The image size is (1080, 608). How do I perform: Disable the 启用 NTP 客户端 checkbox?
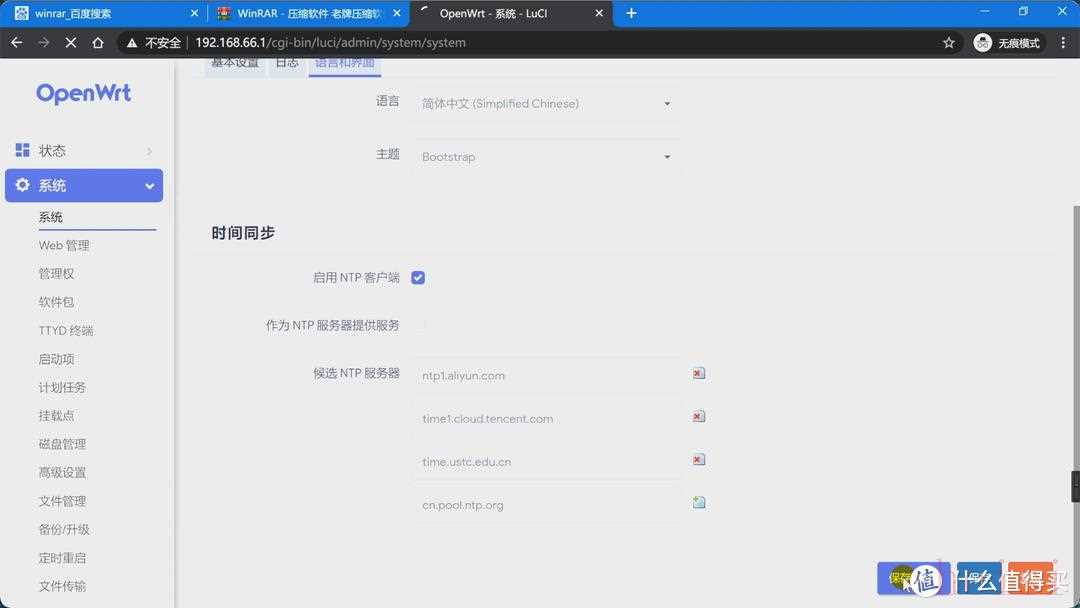click(418, 278)
